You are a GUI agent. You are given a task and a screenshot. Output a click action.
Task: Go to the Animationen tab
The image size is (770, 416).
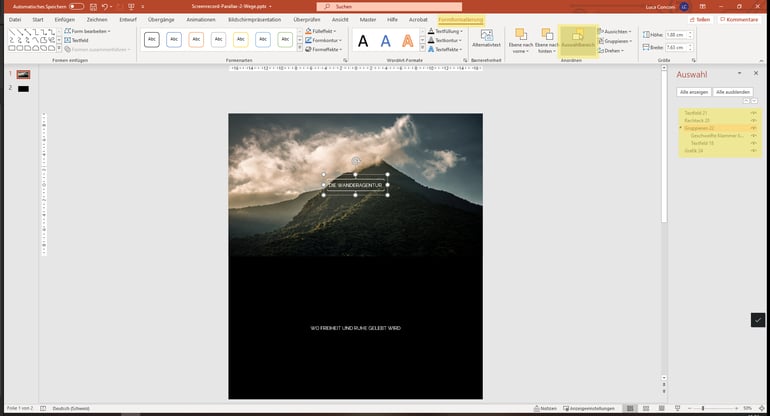[201, 20]
